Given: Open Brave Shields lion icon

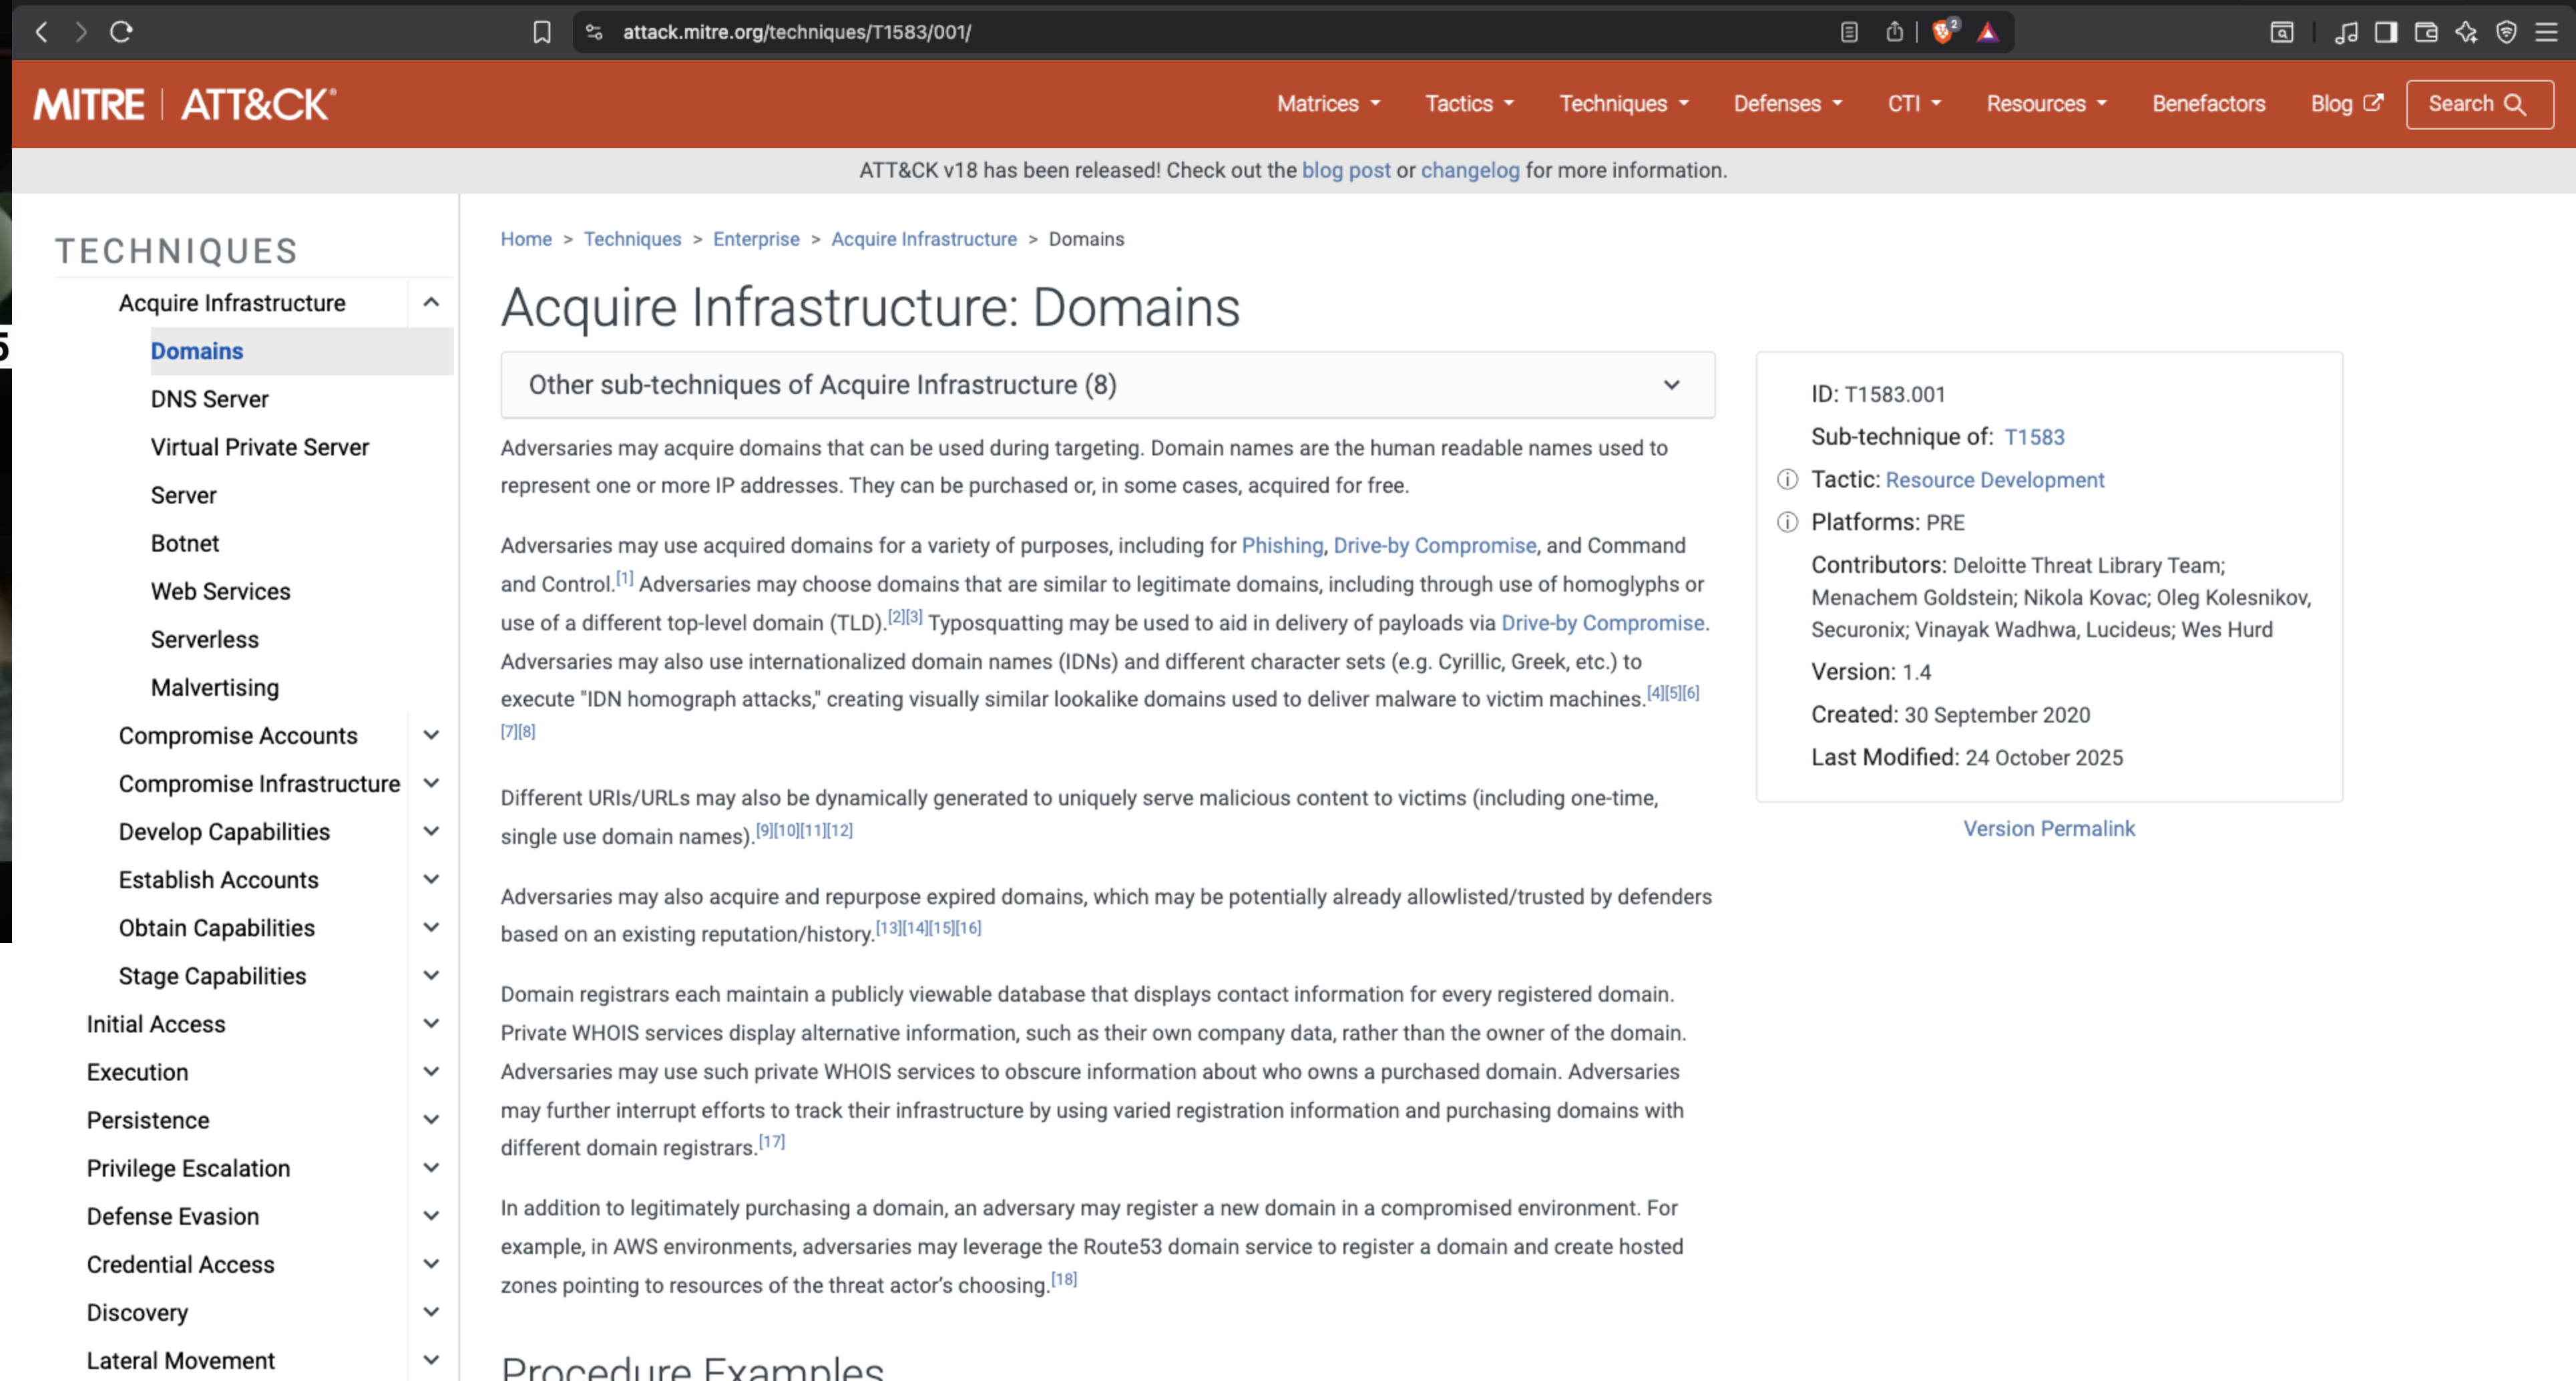Looking at the screenshot, I should 1943,32.
